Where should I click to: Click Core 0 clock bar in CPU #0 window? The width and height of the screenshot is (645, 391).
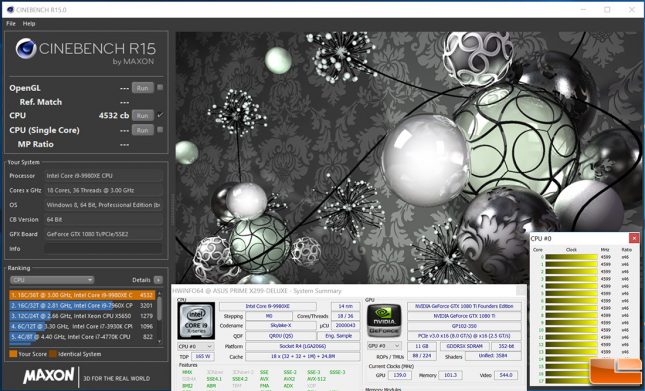(571, 257)
